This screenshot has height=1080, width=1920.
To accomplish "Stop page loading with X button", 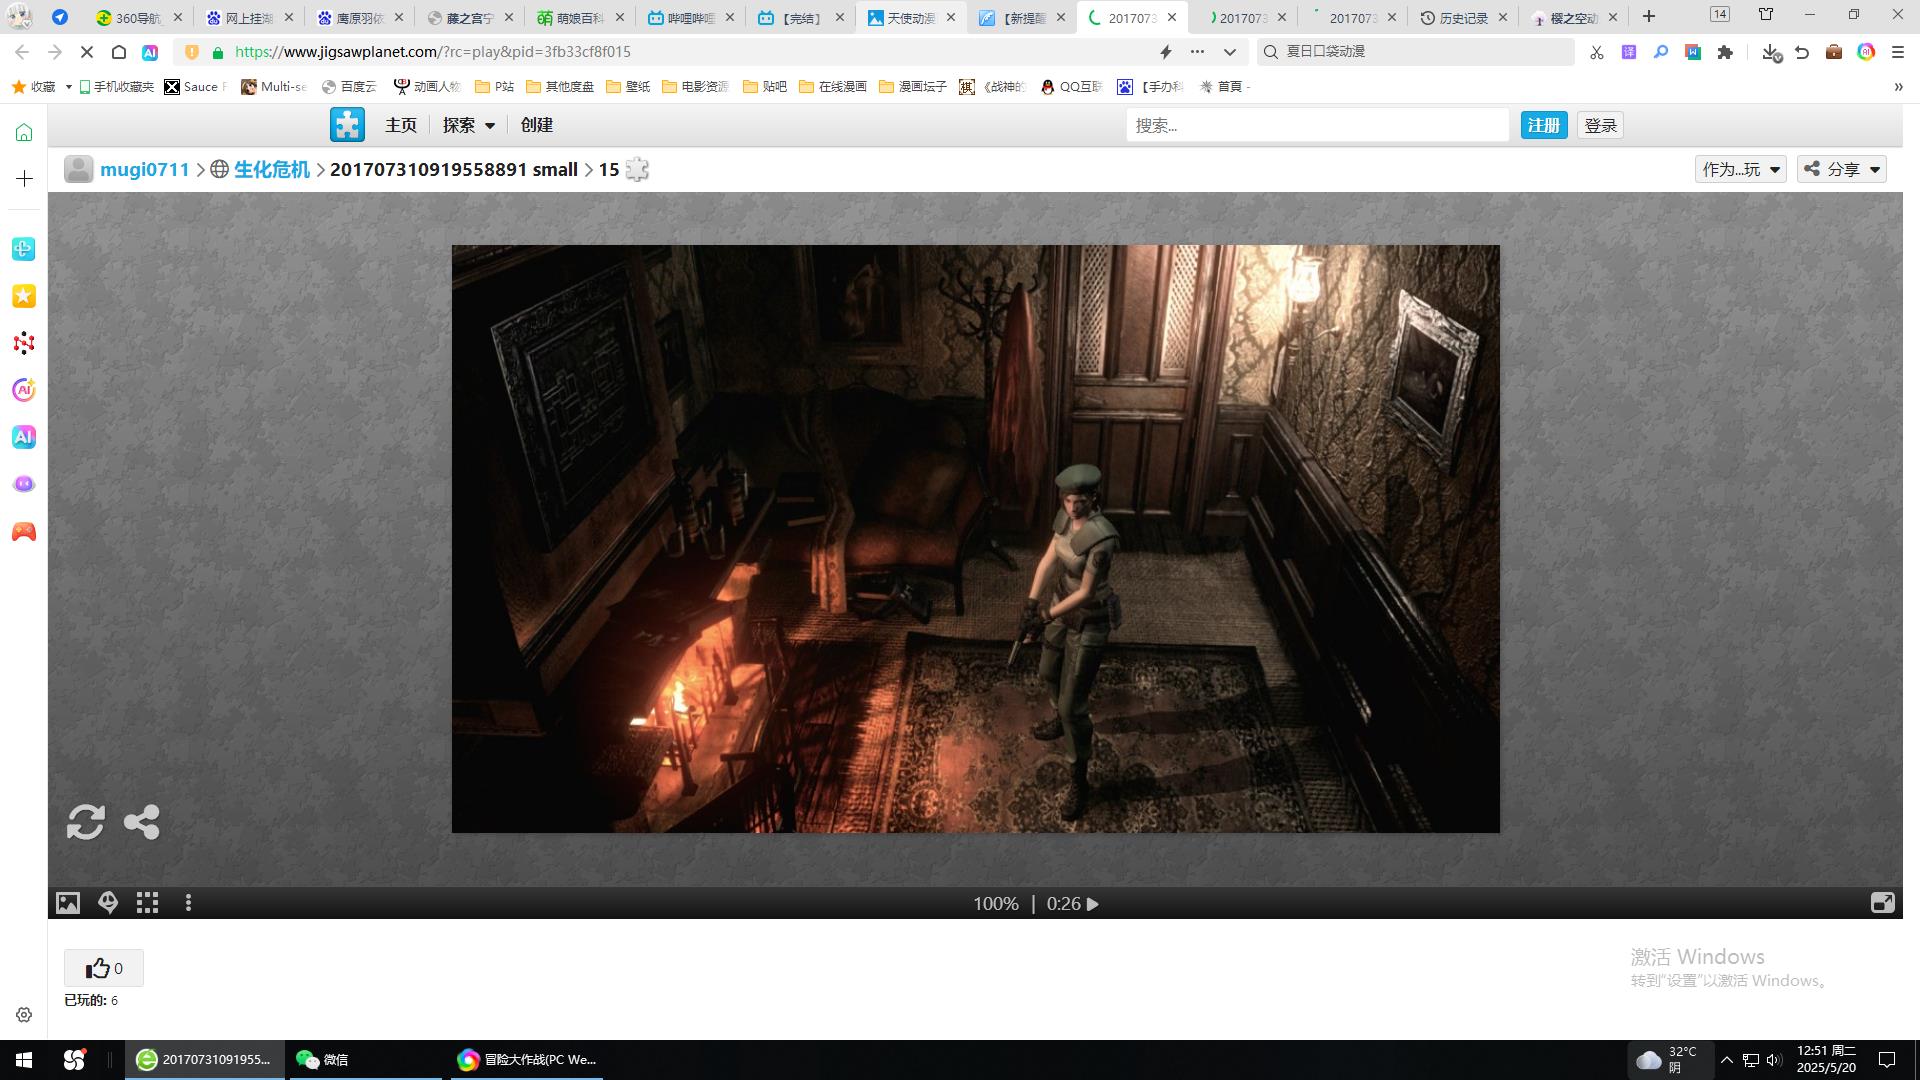I will point(86,52).
